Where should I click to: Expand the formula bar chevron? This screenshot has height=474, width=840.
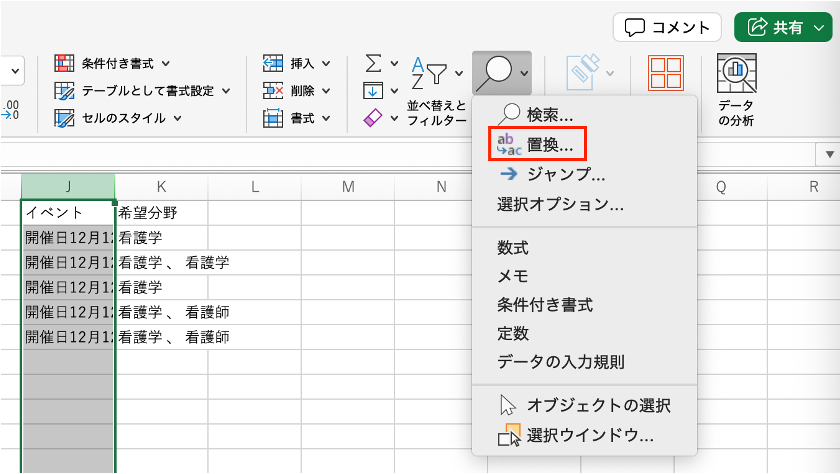coord(828,155)
